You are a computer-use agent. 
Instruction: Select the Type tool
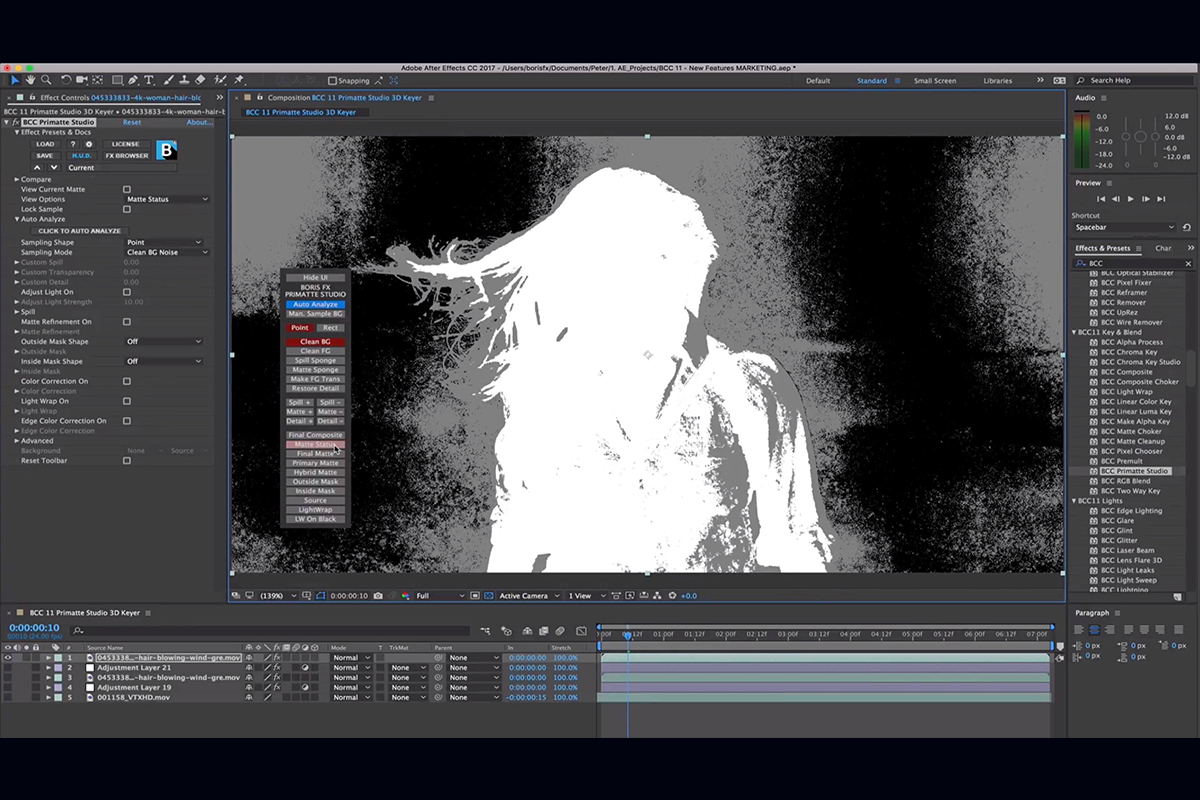149,80
